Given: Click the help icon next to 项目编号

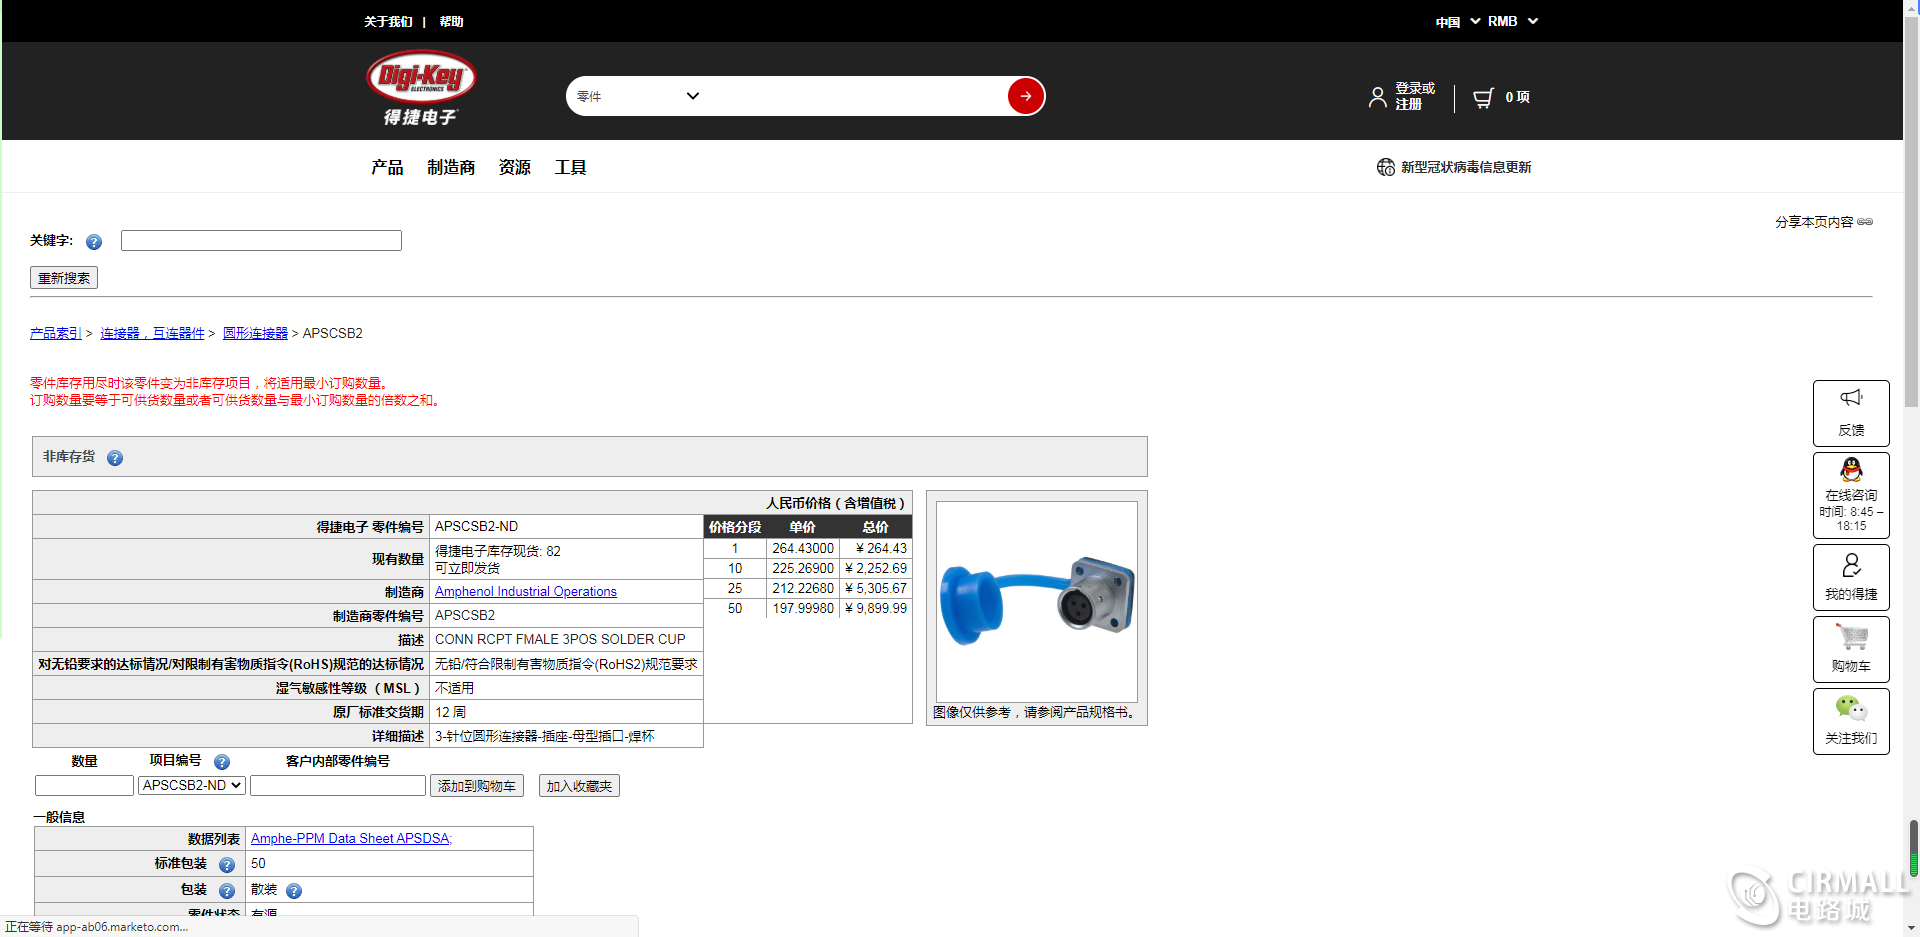Looking at the screenshot, I should pyautogui.click(x=222, y=762).
